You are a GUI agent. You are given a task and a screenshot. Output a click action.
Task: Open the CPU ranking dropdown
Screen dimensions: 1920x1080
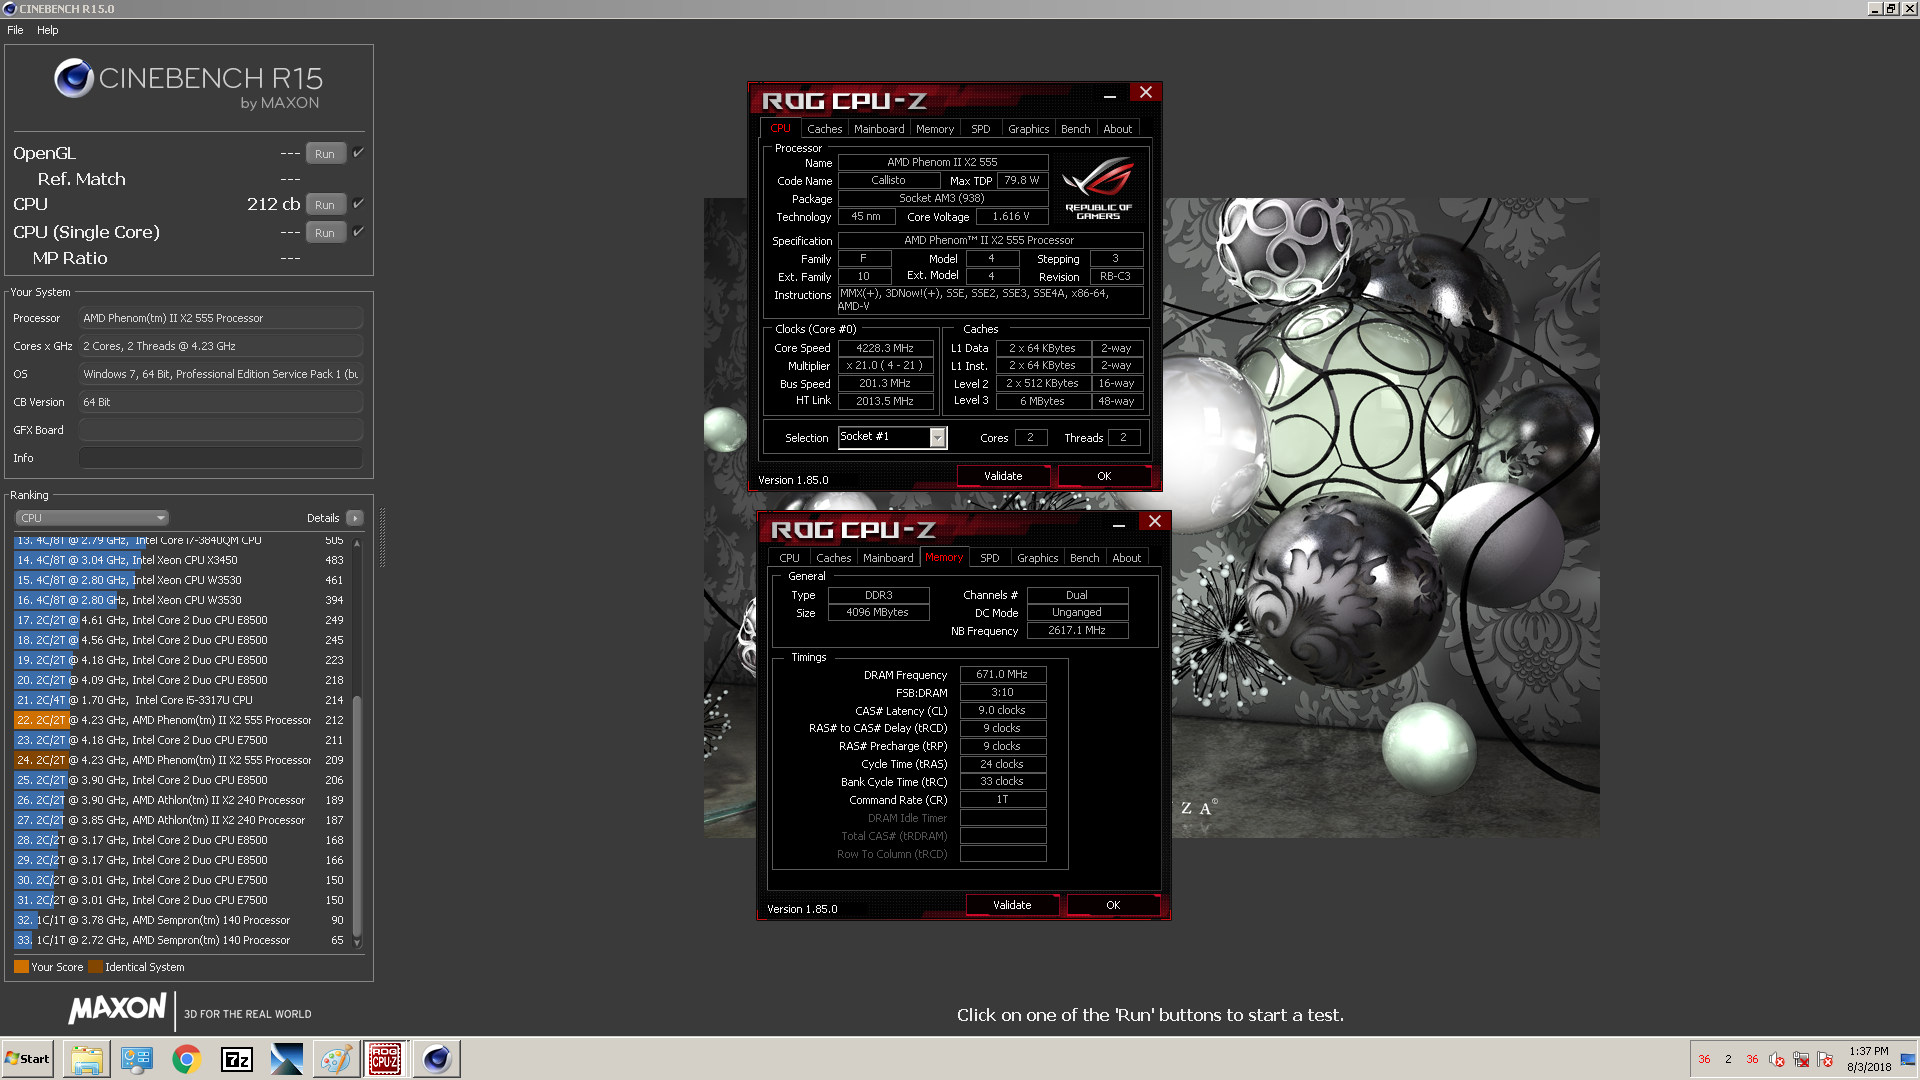pyautogui.click(x=92, y=518)
